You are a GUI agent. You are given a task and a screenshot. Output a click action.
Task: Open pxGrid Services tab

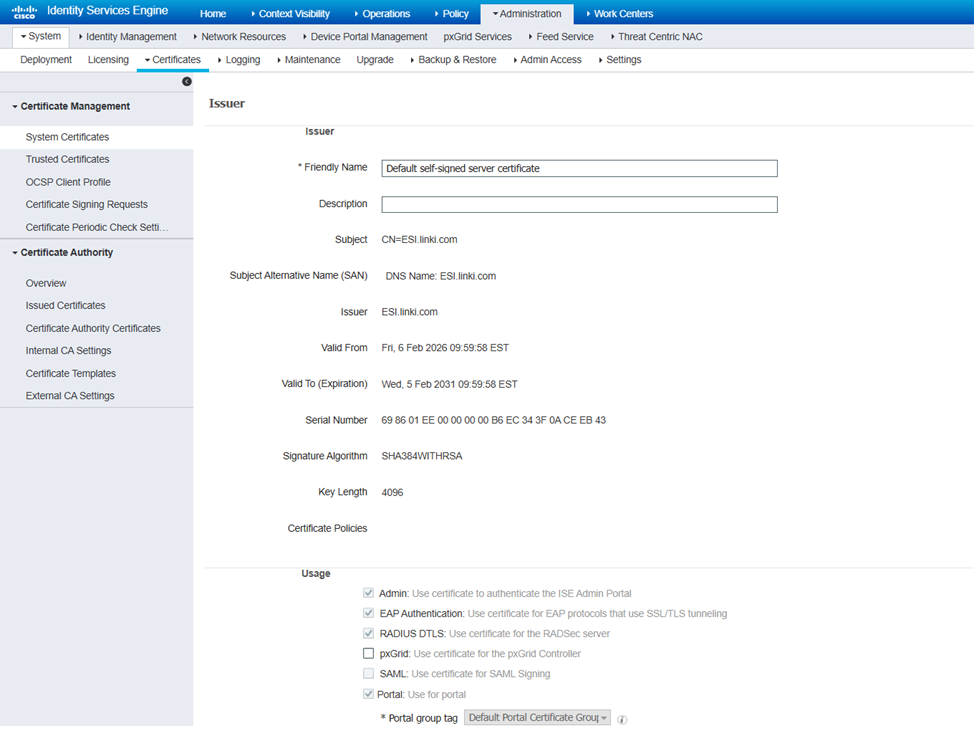(478, 37)
